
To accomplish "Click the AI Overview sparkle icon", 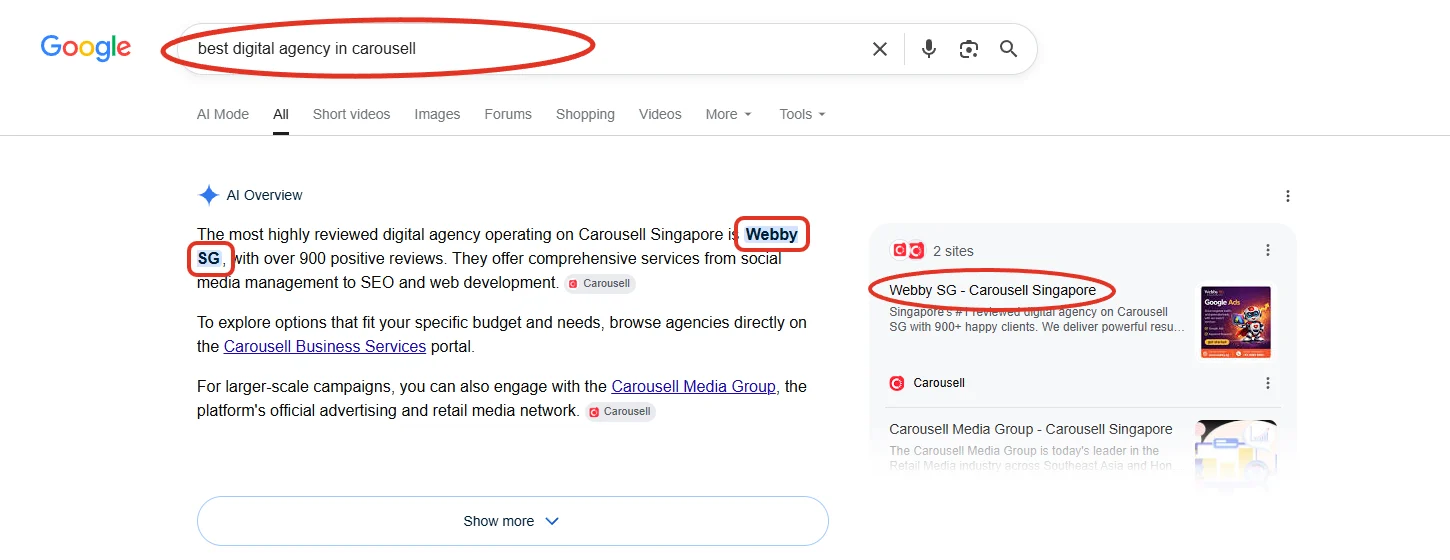I will click(208, 195).
